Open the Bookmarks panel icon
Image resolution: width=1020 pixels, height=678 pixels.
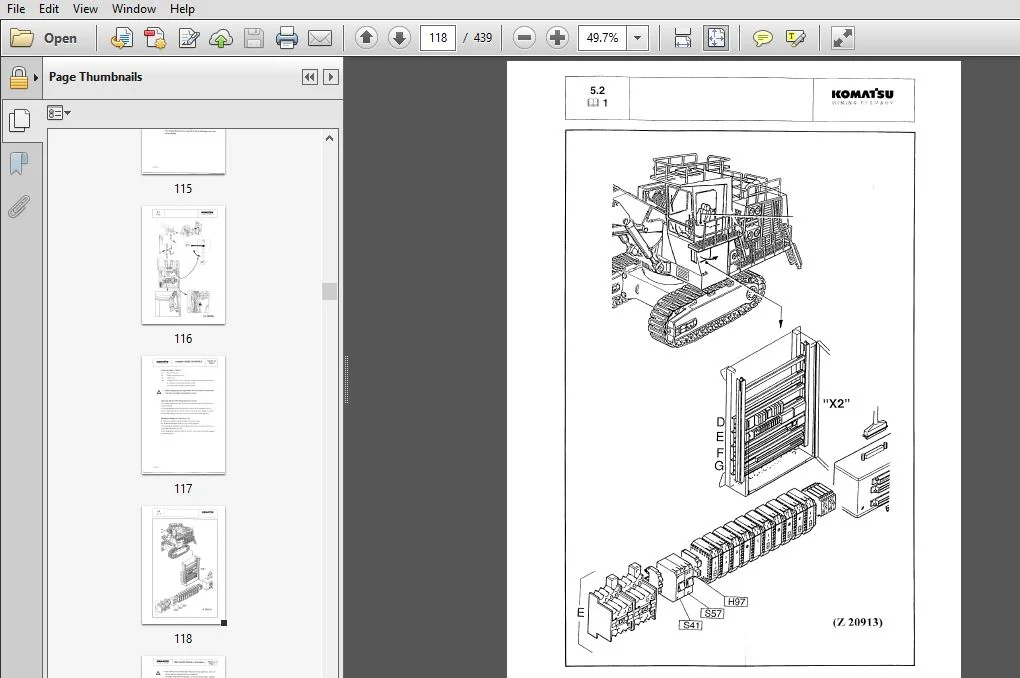[20, 163]
